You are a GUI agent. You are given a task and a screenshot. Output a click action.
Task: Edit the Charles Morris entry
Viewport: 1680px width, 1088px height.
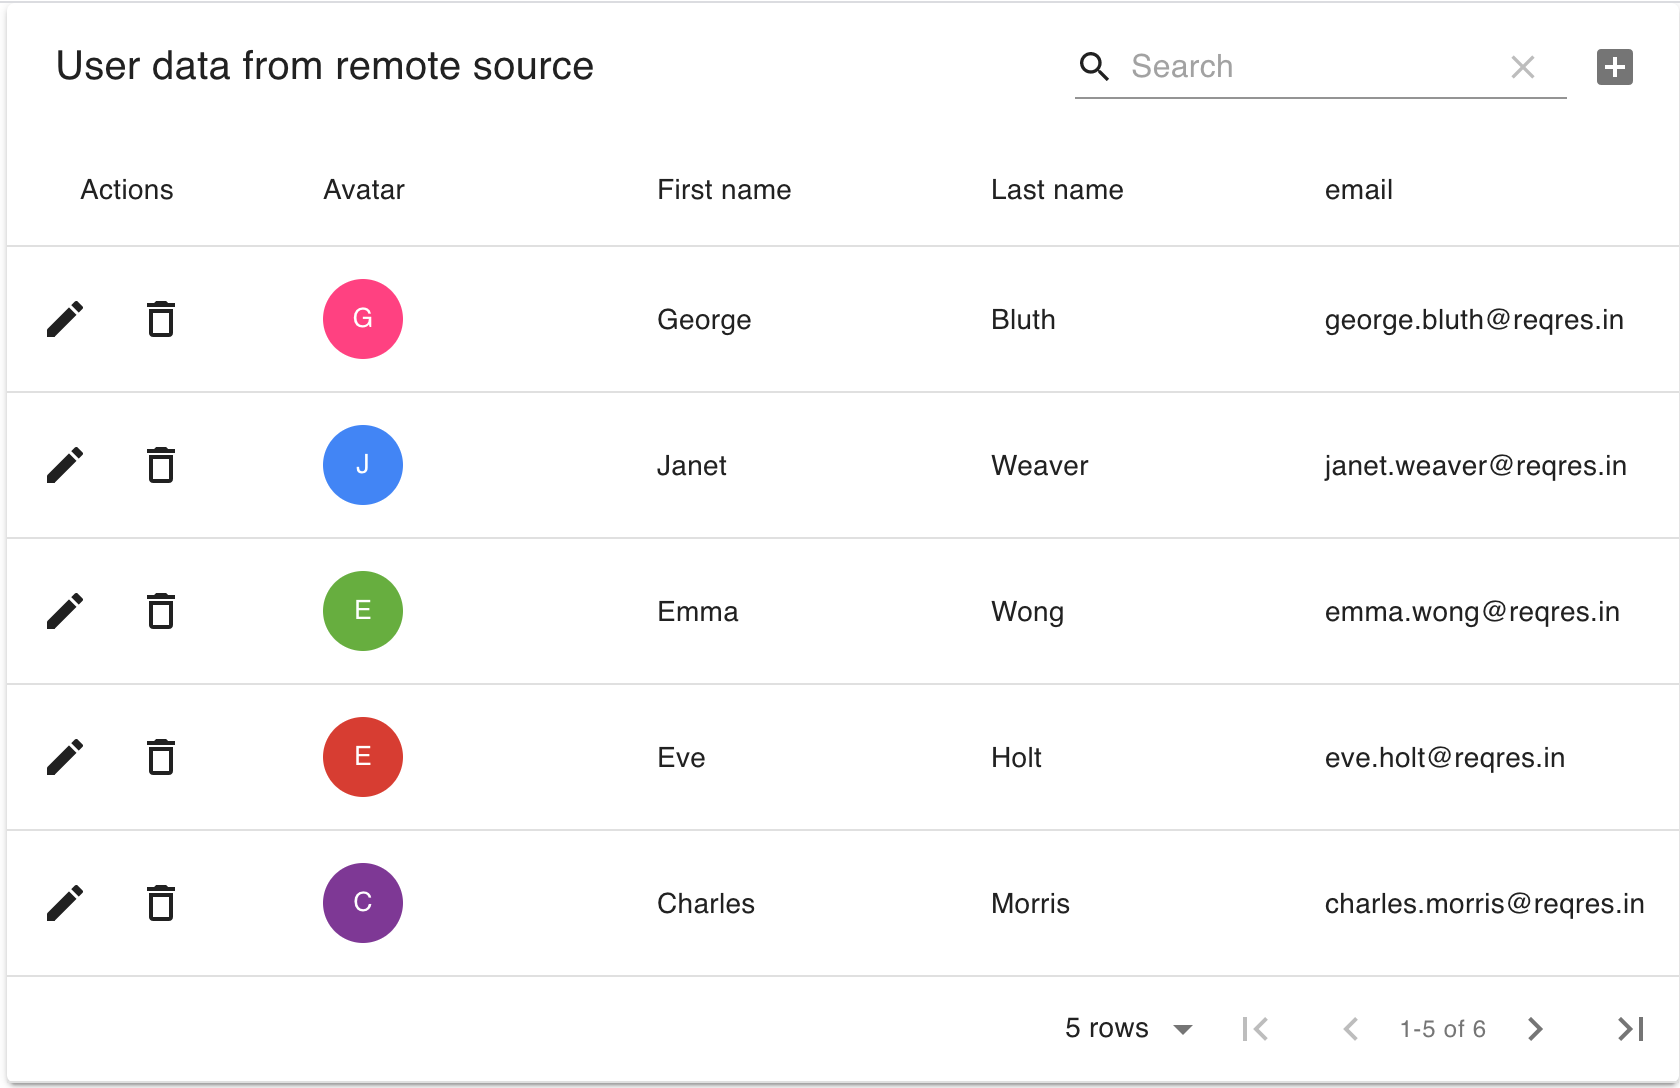coord(65,904)
